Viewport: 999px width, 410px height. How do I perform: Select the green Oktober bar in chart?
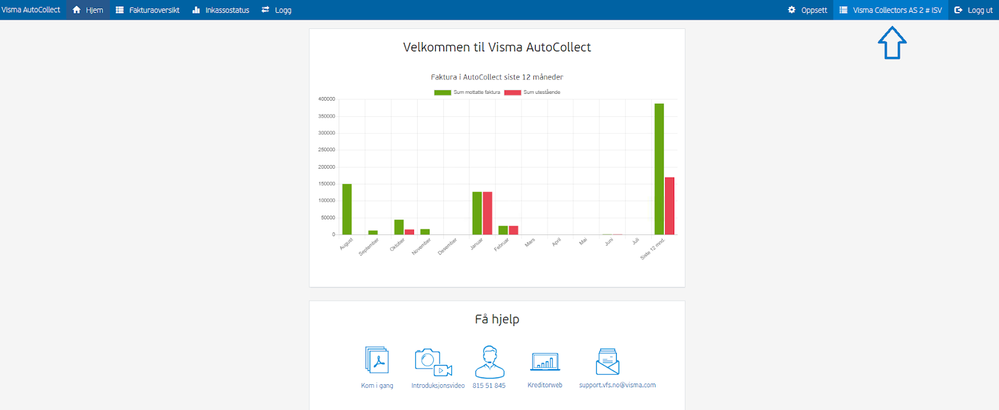pyautogui.click(x=399, y=227)
